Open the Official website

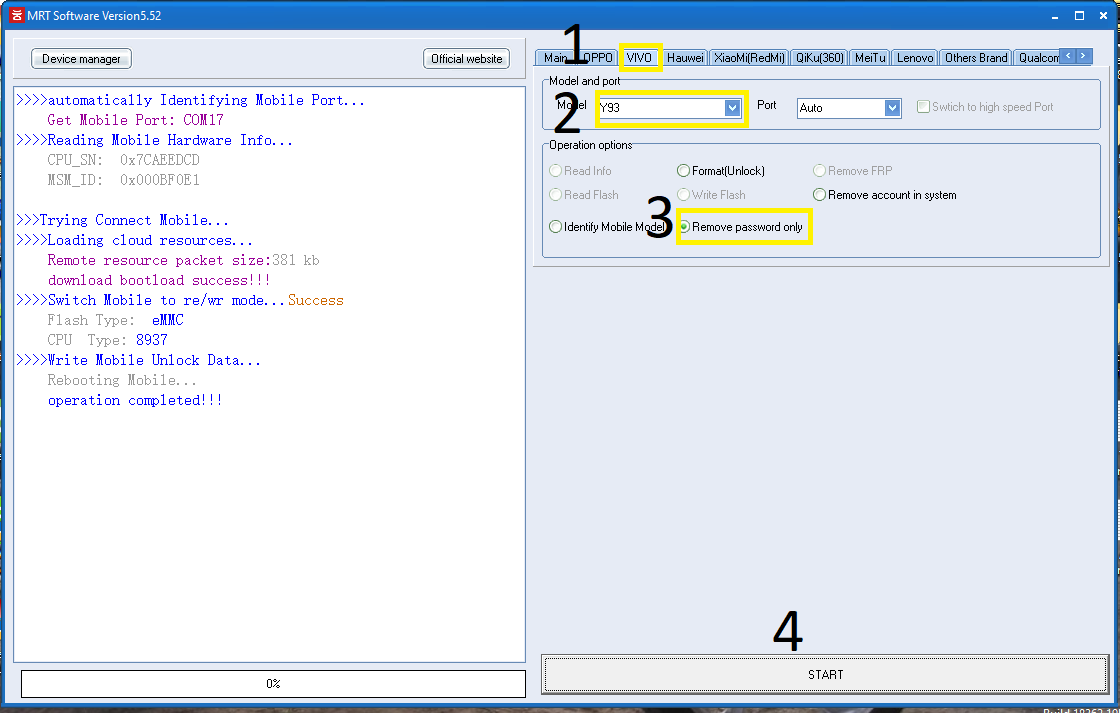coord(466,59)
